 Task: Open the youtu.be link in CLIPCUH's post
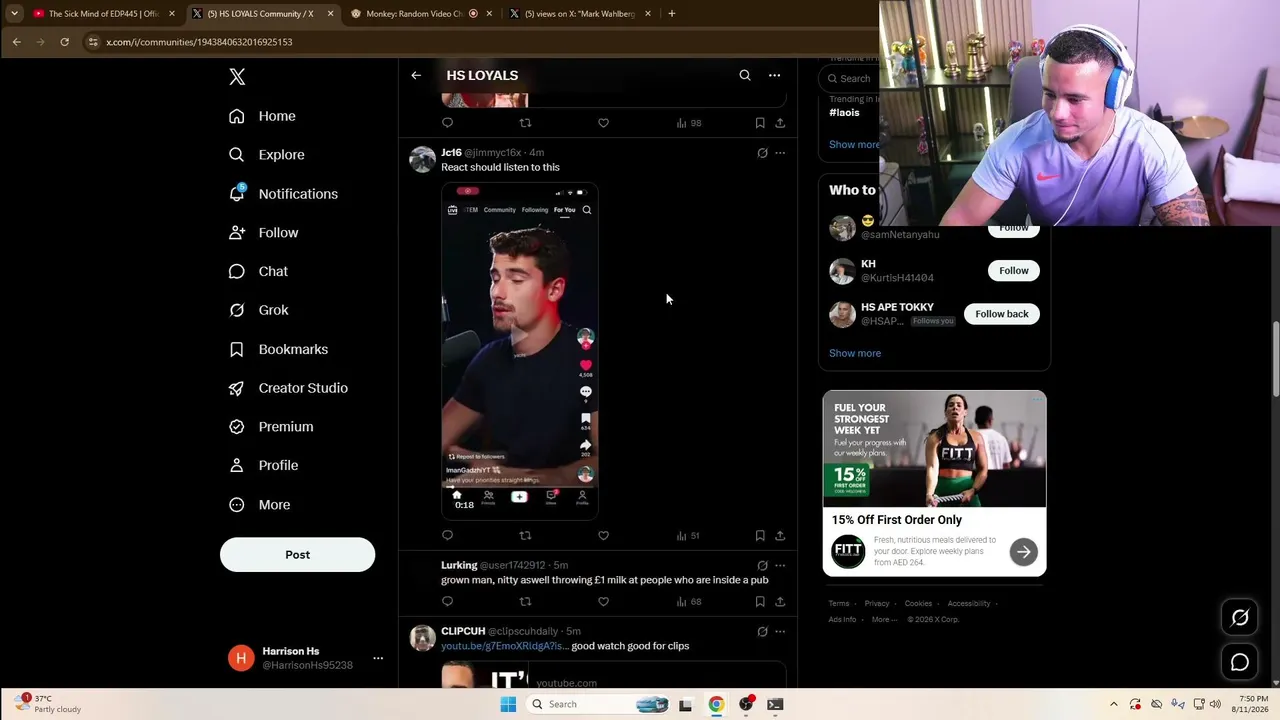click(504, 646)
